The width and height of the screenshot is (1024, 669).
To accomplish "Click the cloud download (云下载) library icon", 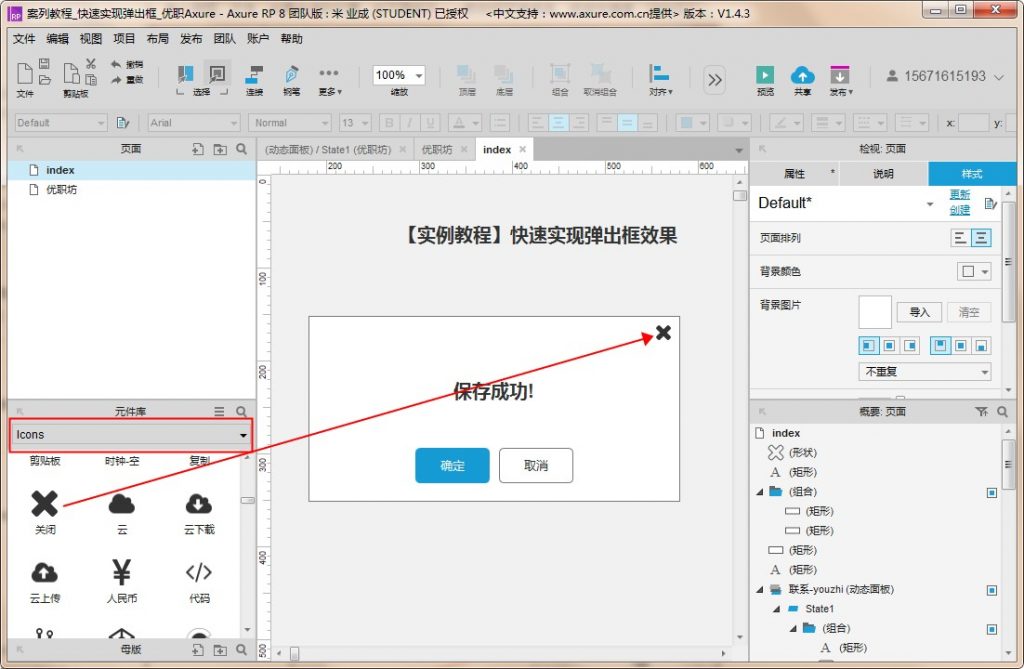I will coord(199,504).
